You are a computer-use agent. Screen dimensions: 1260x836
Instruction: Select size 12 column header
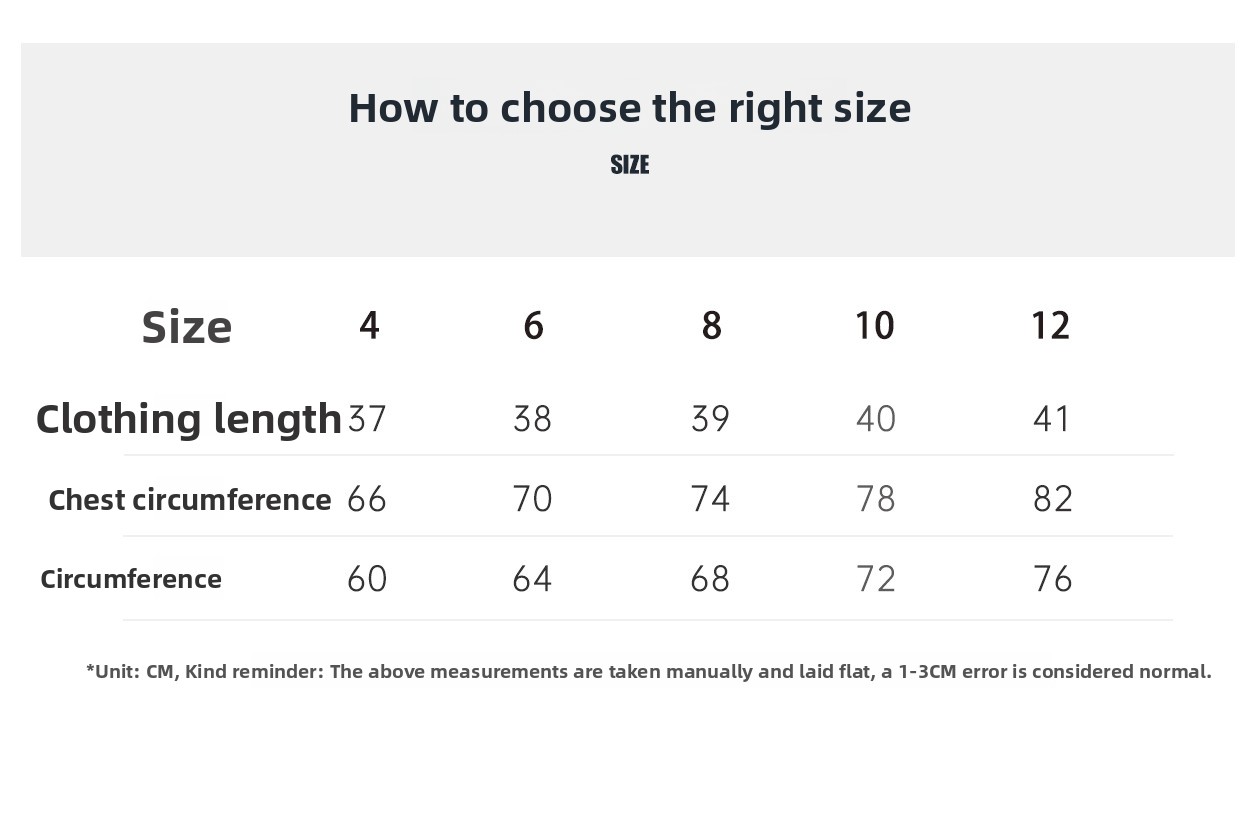point(1051,325)
